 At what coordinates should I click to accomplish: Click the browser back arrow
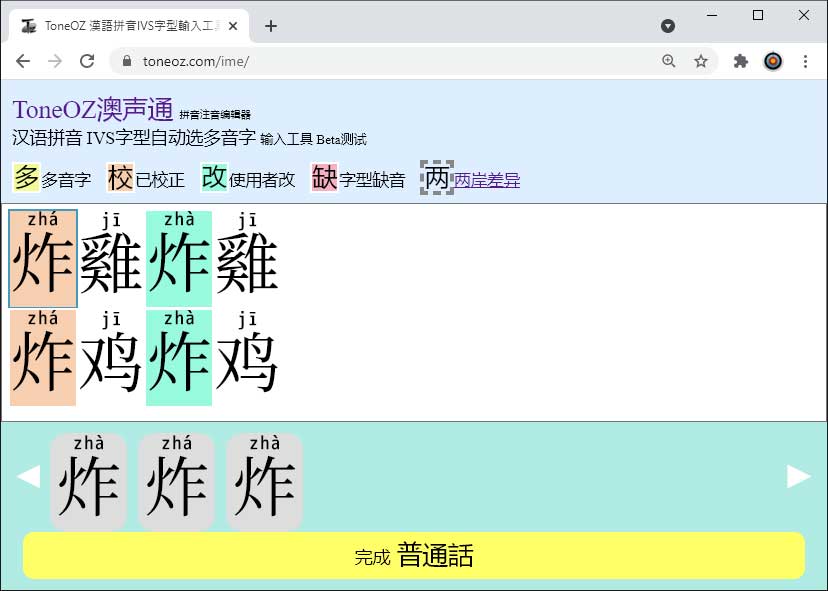coord(23,61)
